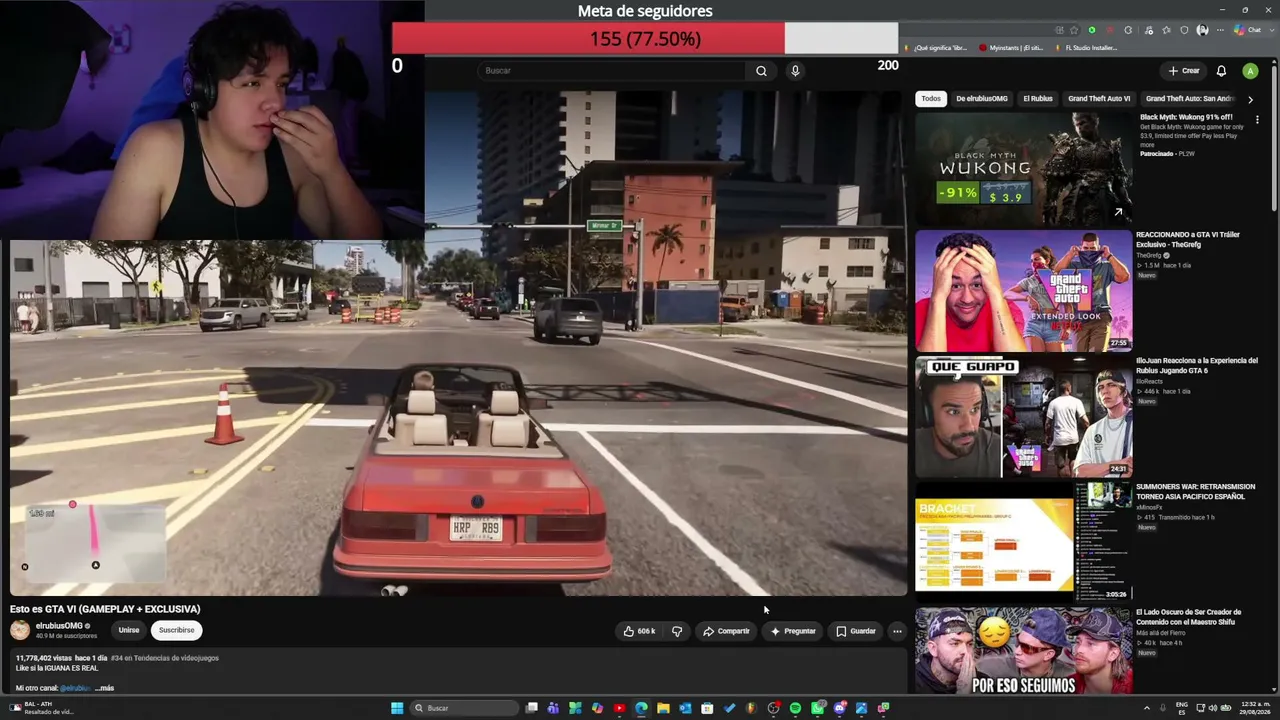
Task: Open options for Black Myth Wukong ad
Action: 1257,120
